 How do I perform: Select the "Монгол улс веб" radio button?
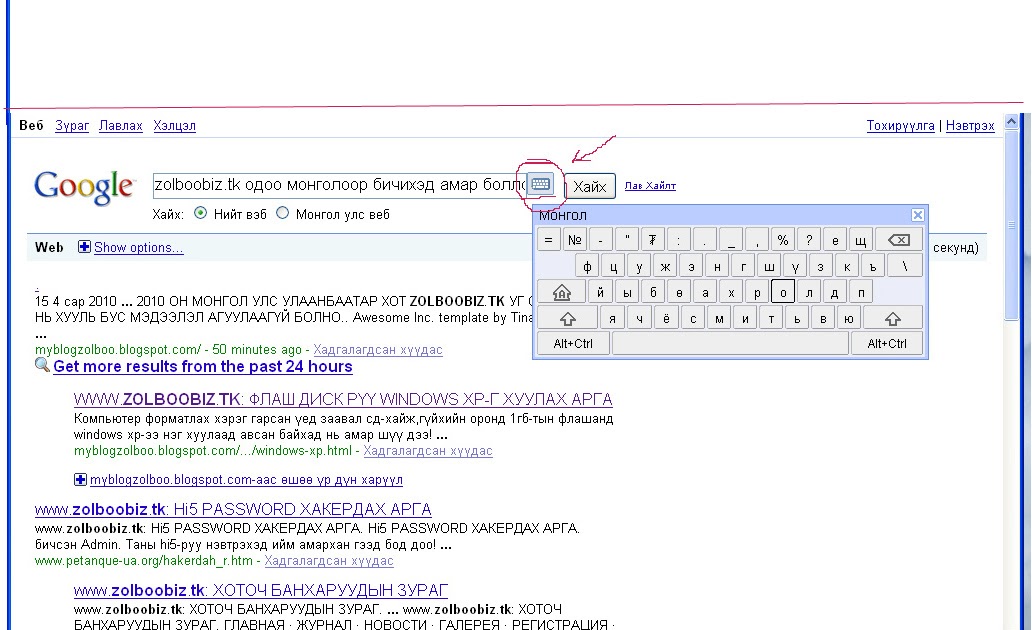pos(283,213)
